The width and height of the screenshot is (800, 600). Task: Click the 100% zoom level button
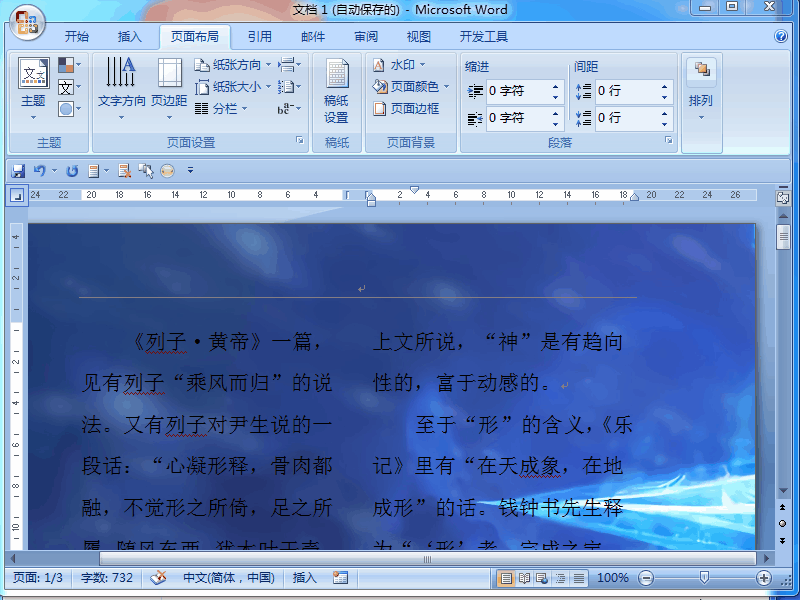coord(613,578)
